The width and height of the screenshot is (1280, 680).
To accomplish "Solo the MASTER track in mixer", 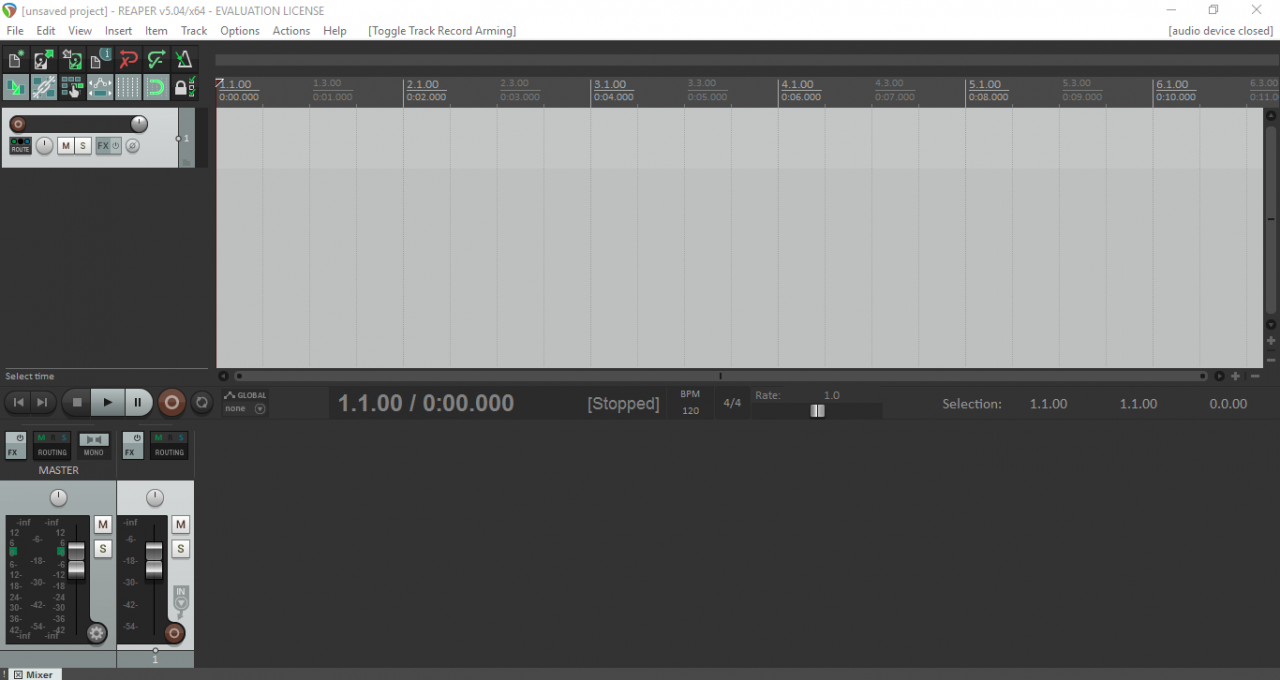I will (102, 549).
